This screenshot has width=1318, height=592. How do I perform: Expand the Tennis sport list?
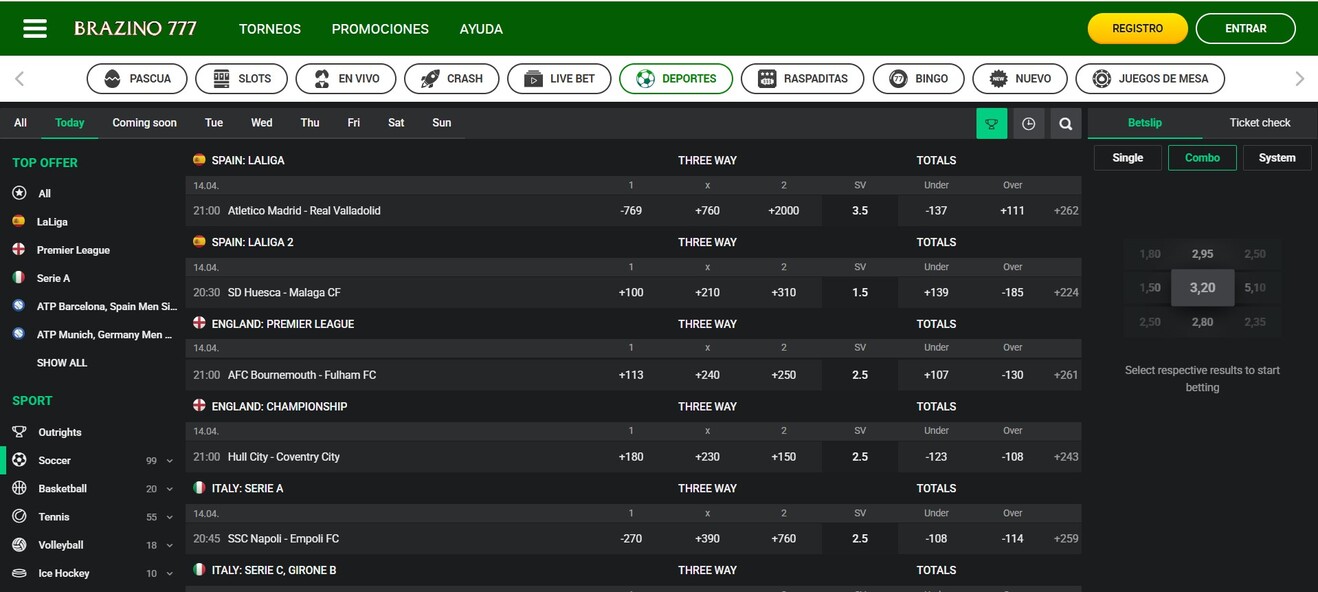coord(169,517)
